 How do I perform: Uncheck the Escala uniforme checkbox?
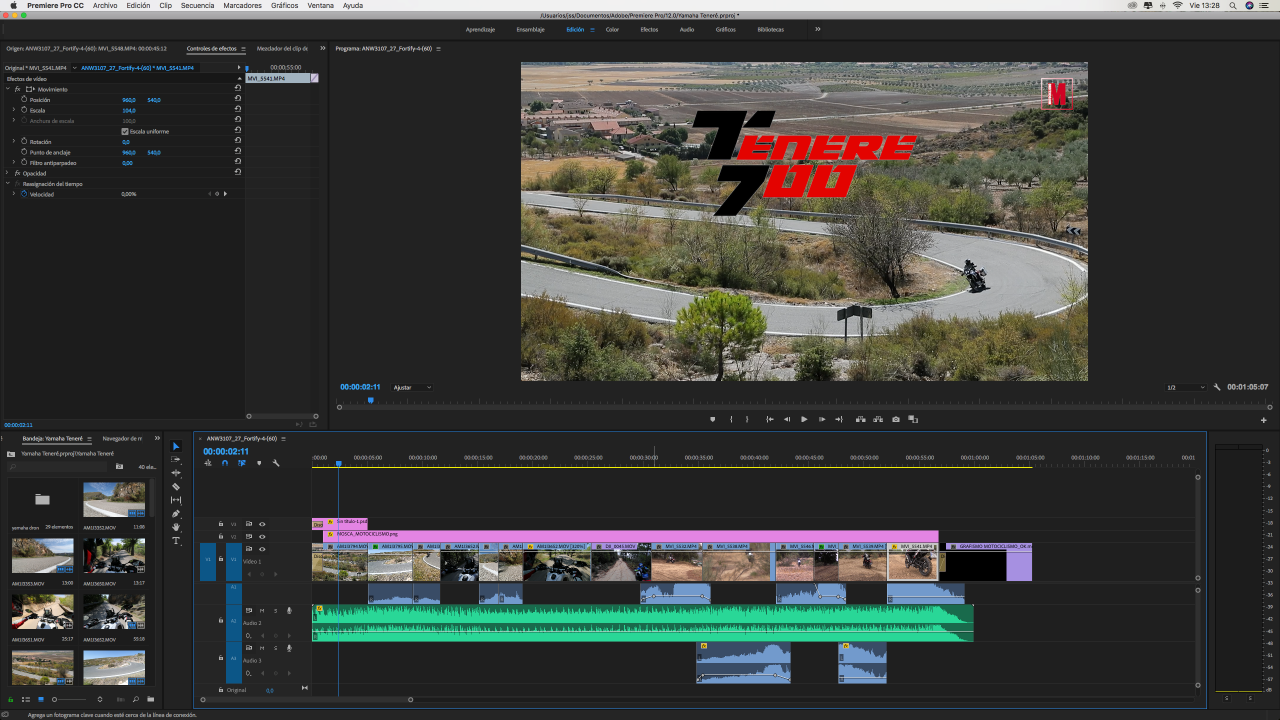[125, 131]
